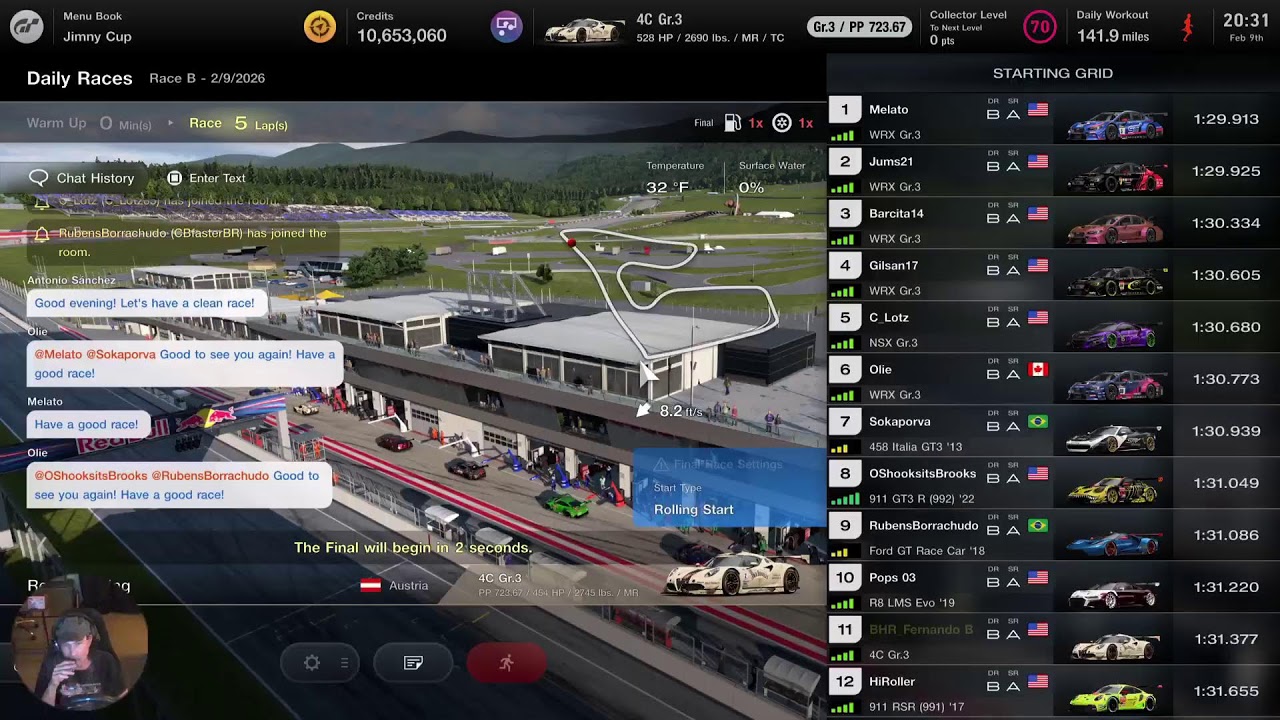Click the Daily Workout 141.9 miles value

coord(1113,37)
